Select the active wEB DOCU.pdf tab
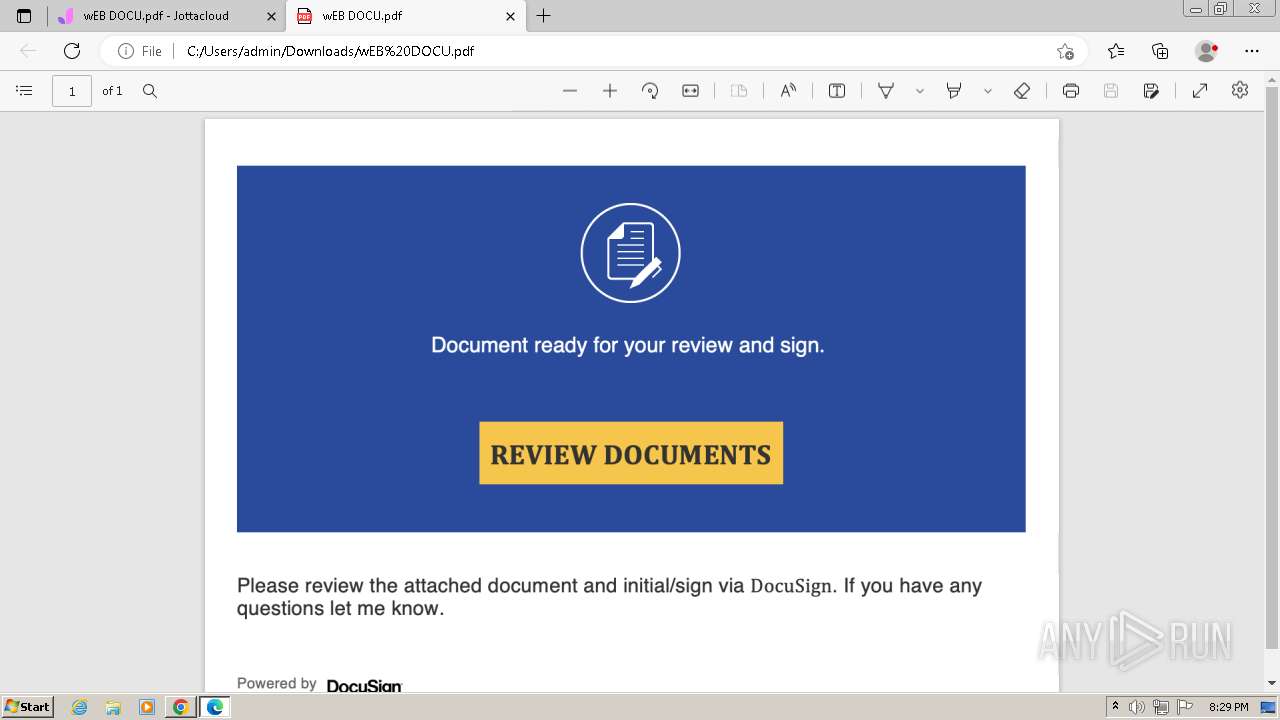This screenshot has width=1280, height=720. 405,16
